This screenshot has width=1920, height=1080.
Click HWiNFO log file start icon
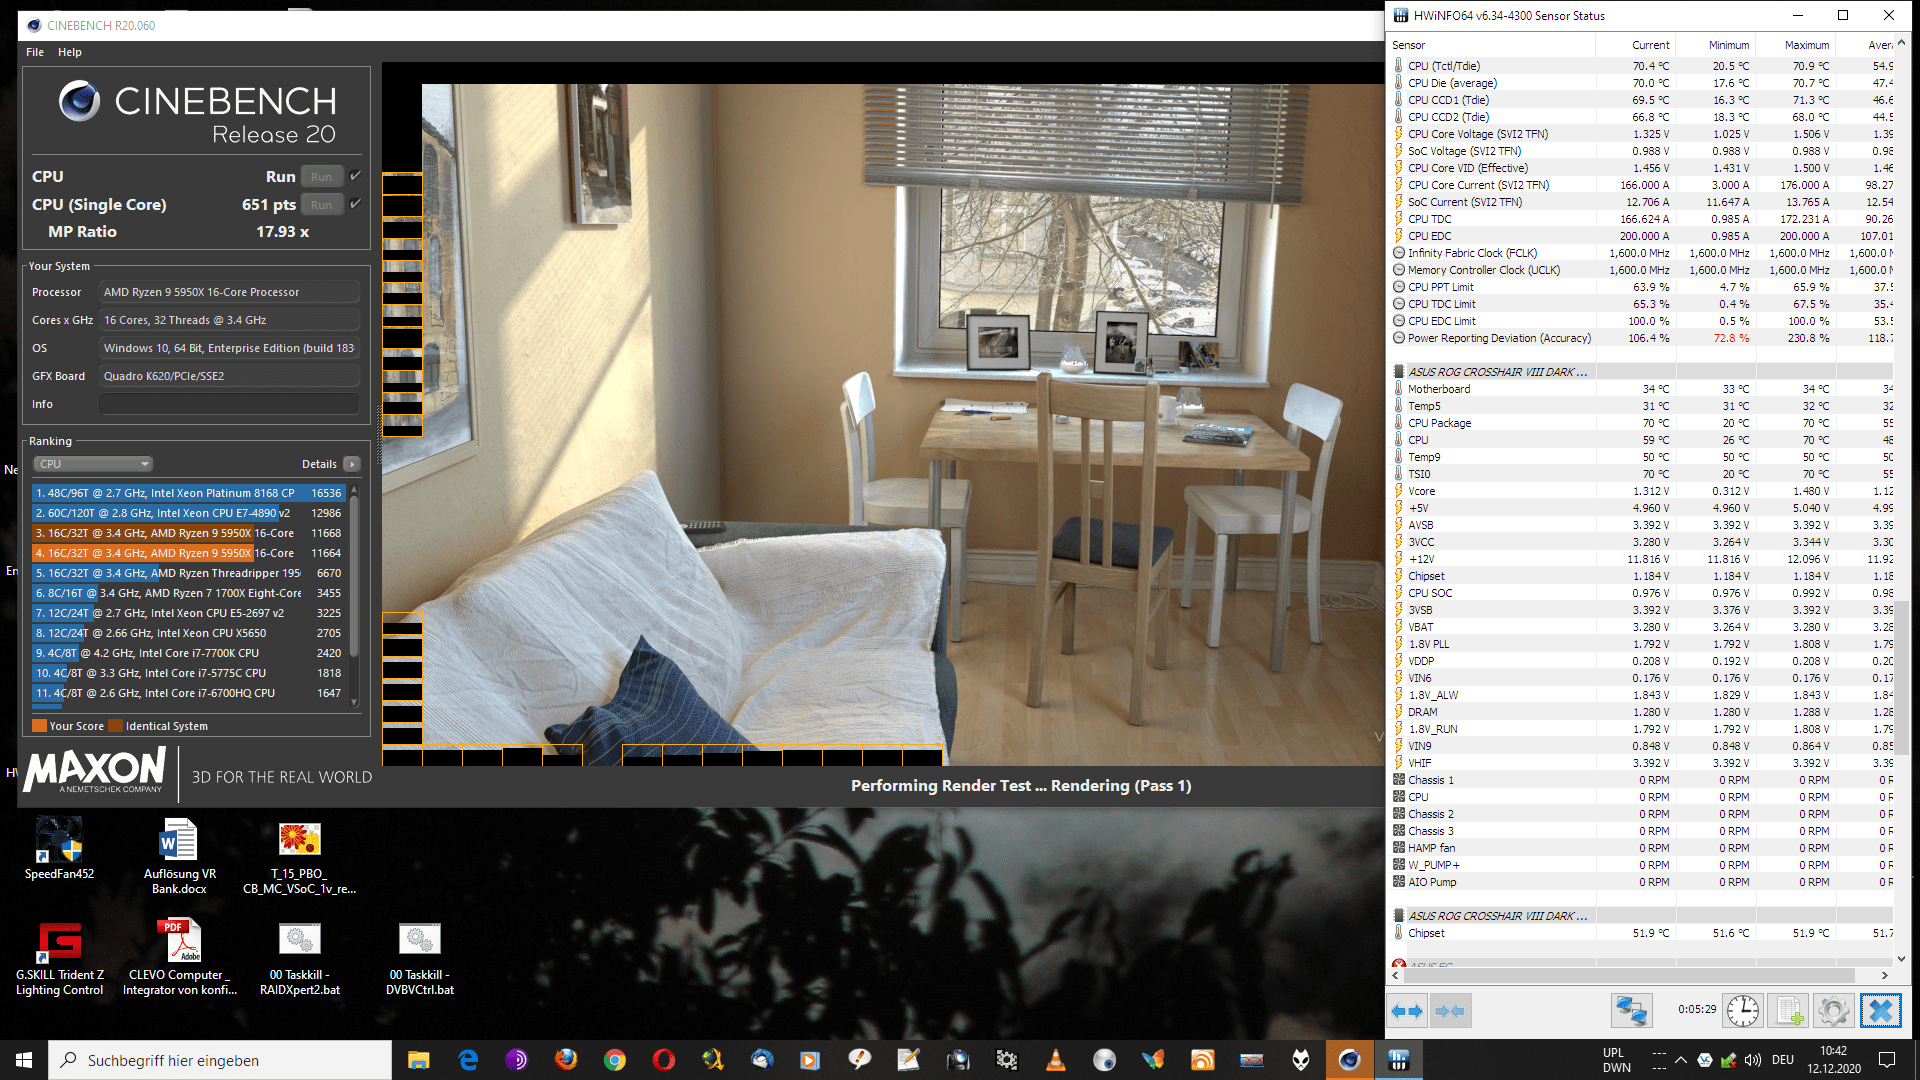click(1789, 1012)
